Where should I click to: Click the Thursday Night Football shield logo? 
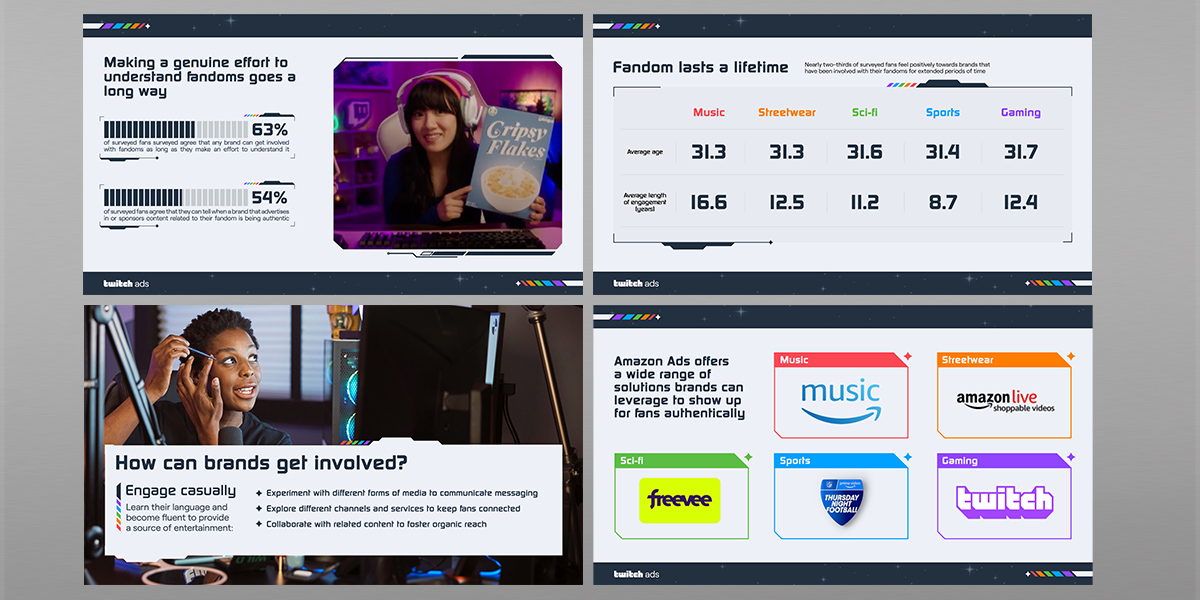coord(842,502)
